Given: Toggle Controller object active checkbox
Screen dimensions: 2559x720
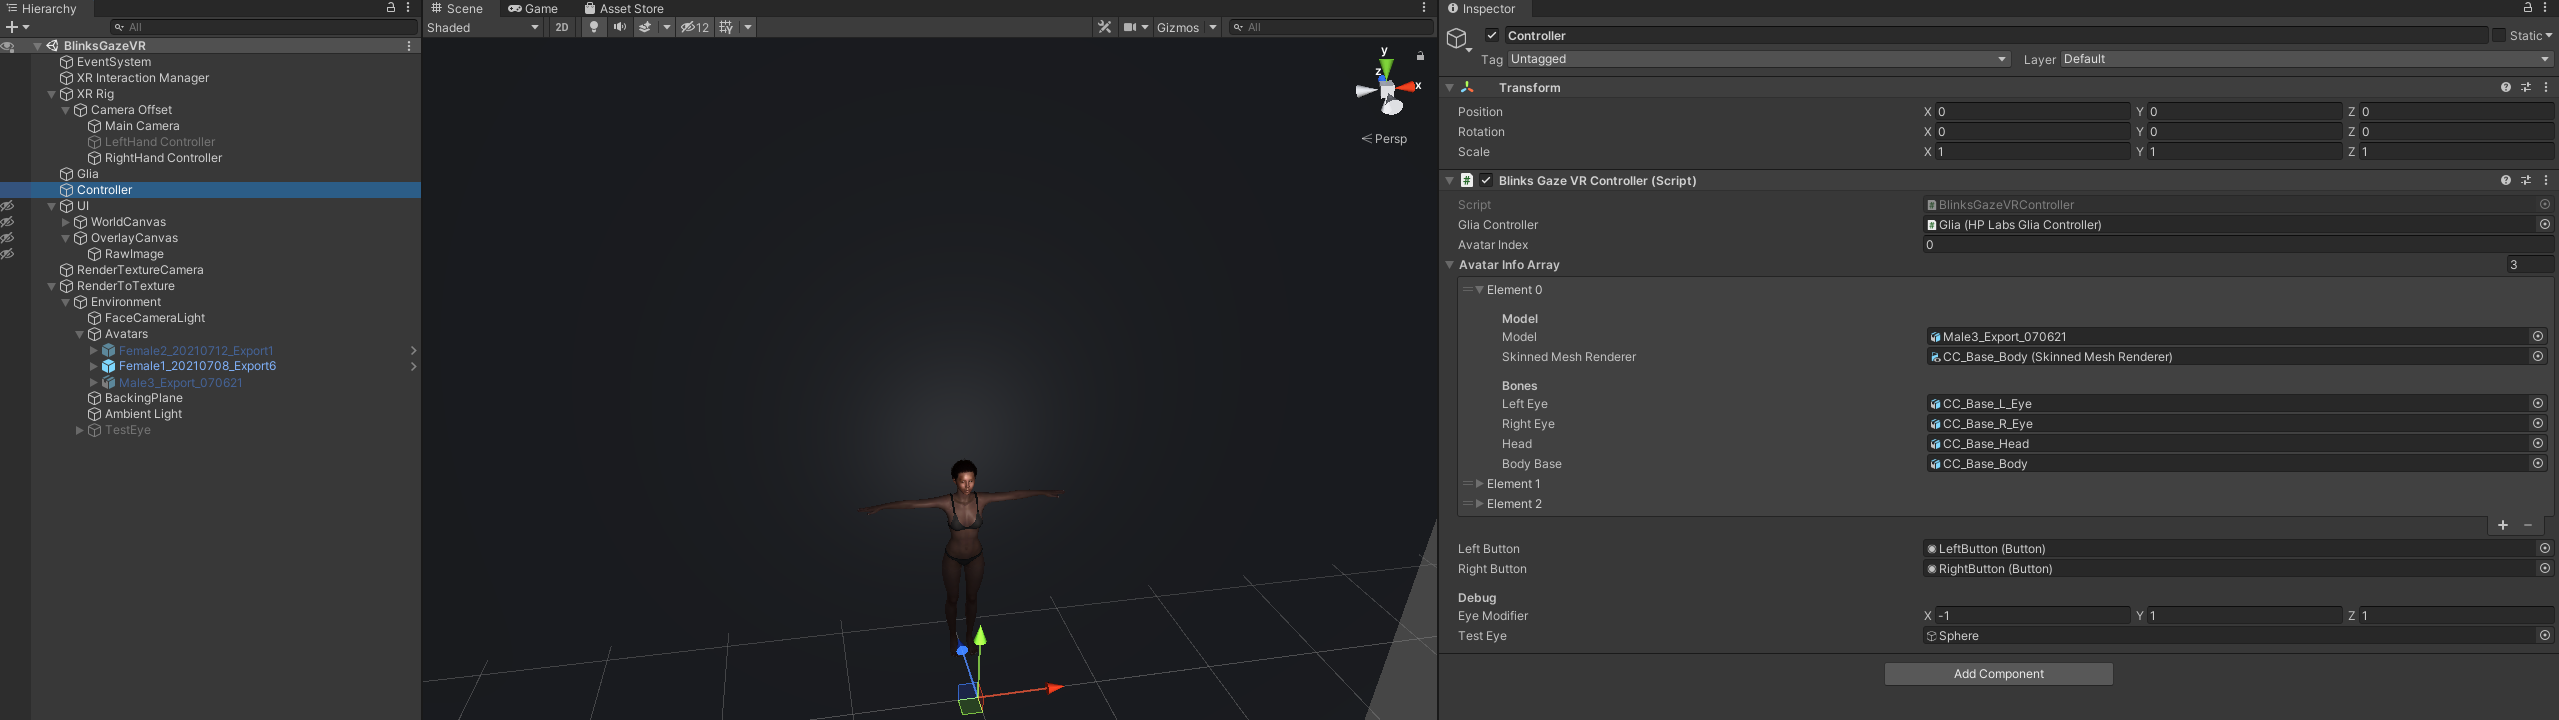Looking at the screenshot, I should [1492, 35].
